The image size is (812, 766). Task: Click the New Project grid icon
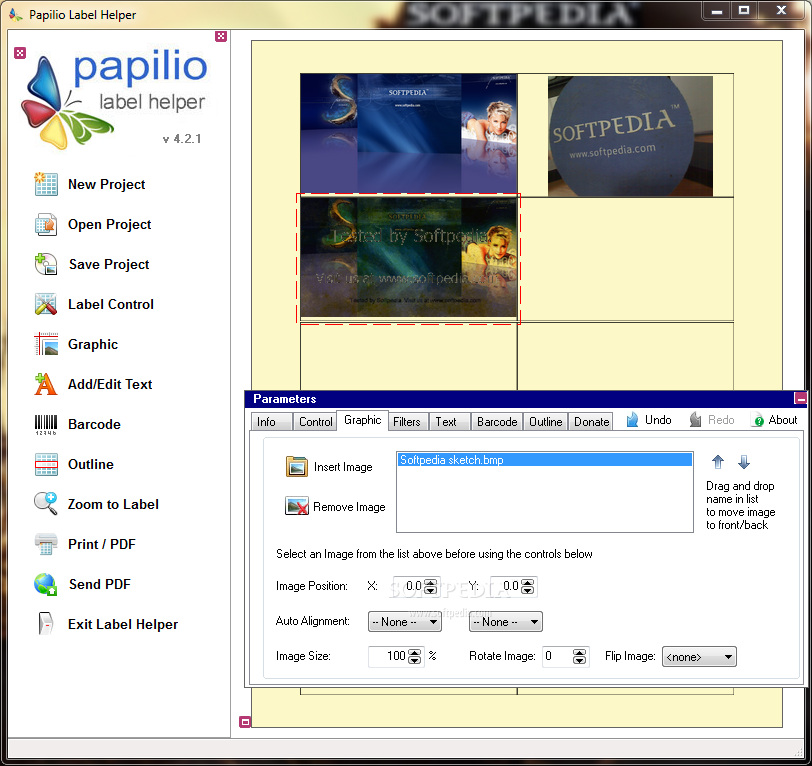click(x=46, y=184)
